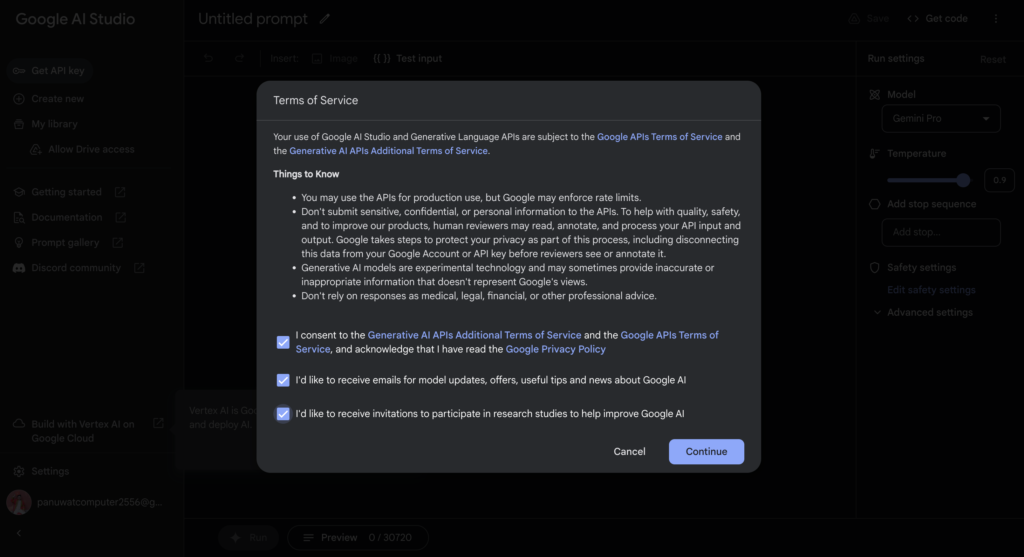Screen dimensions: 1024x557
Task: Click the Safety settings shield icon
Action: click(875, 268)
